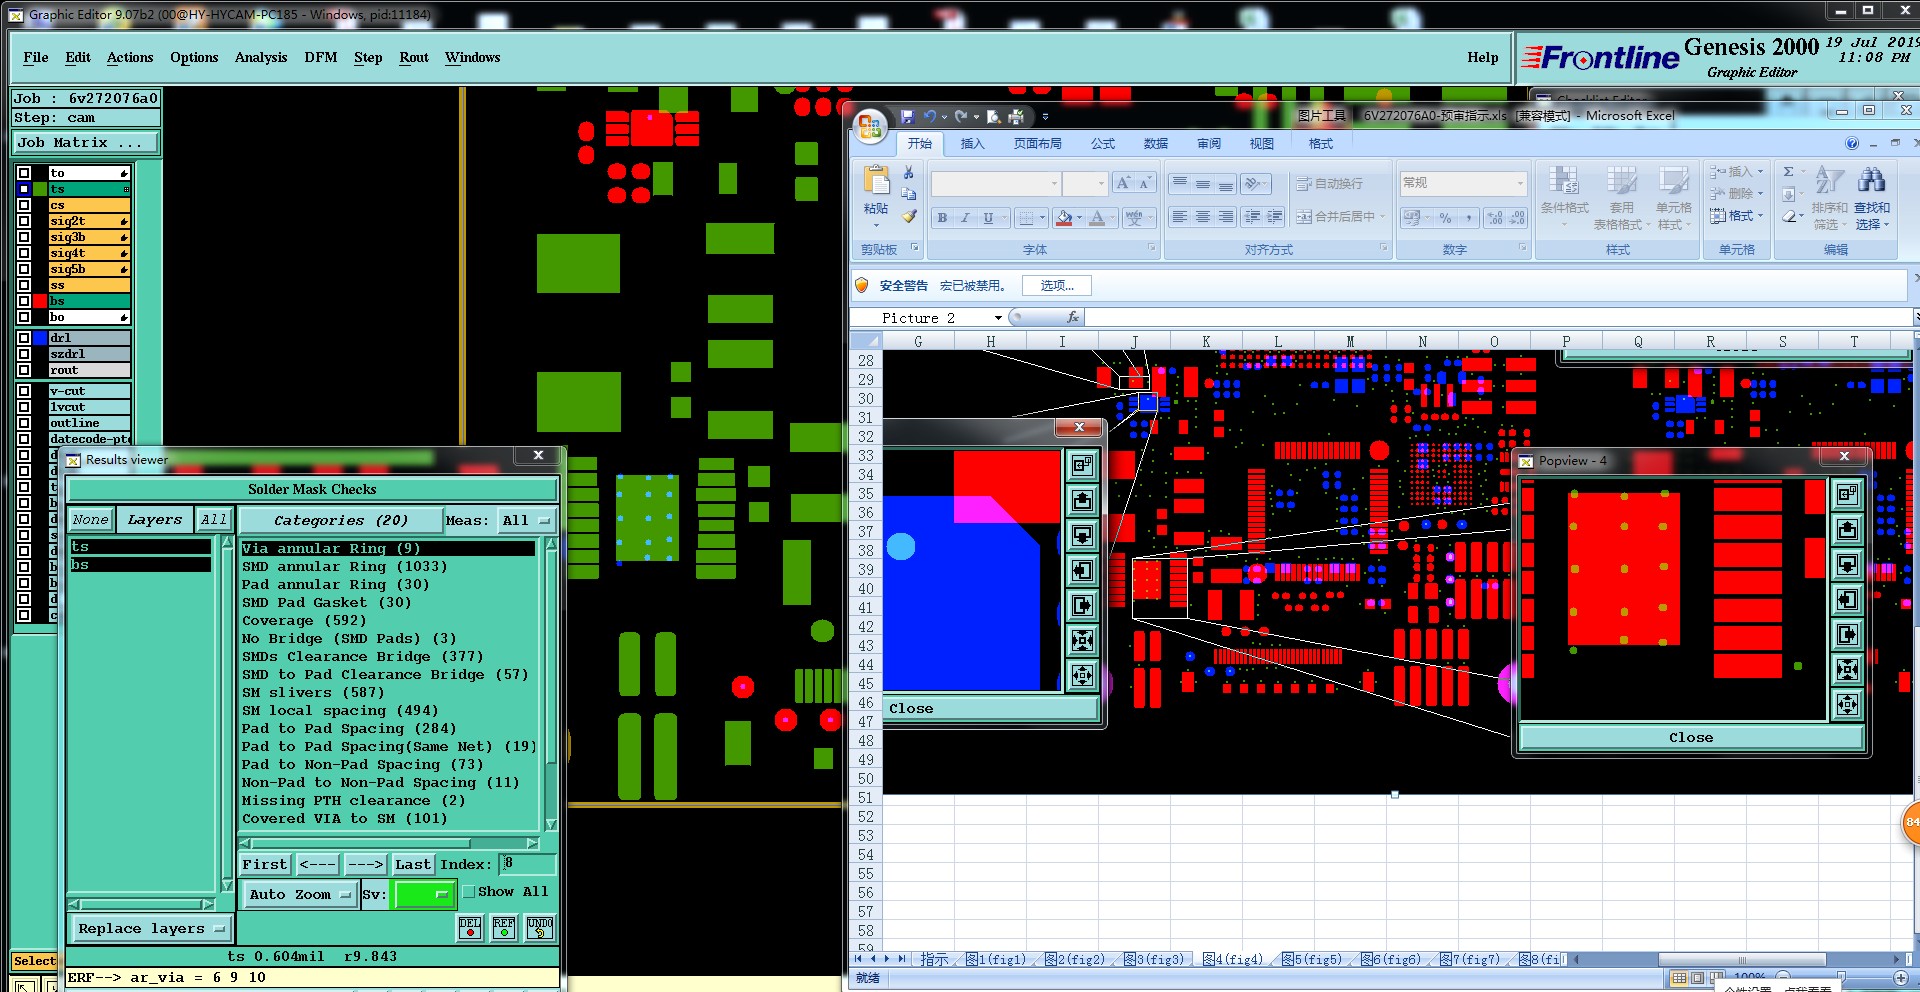Select Coverage (592) category

[305, 621]
